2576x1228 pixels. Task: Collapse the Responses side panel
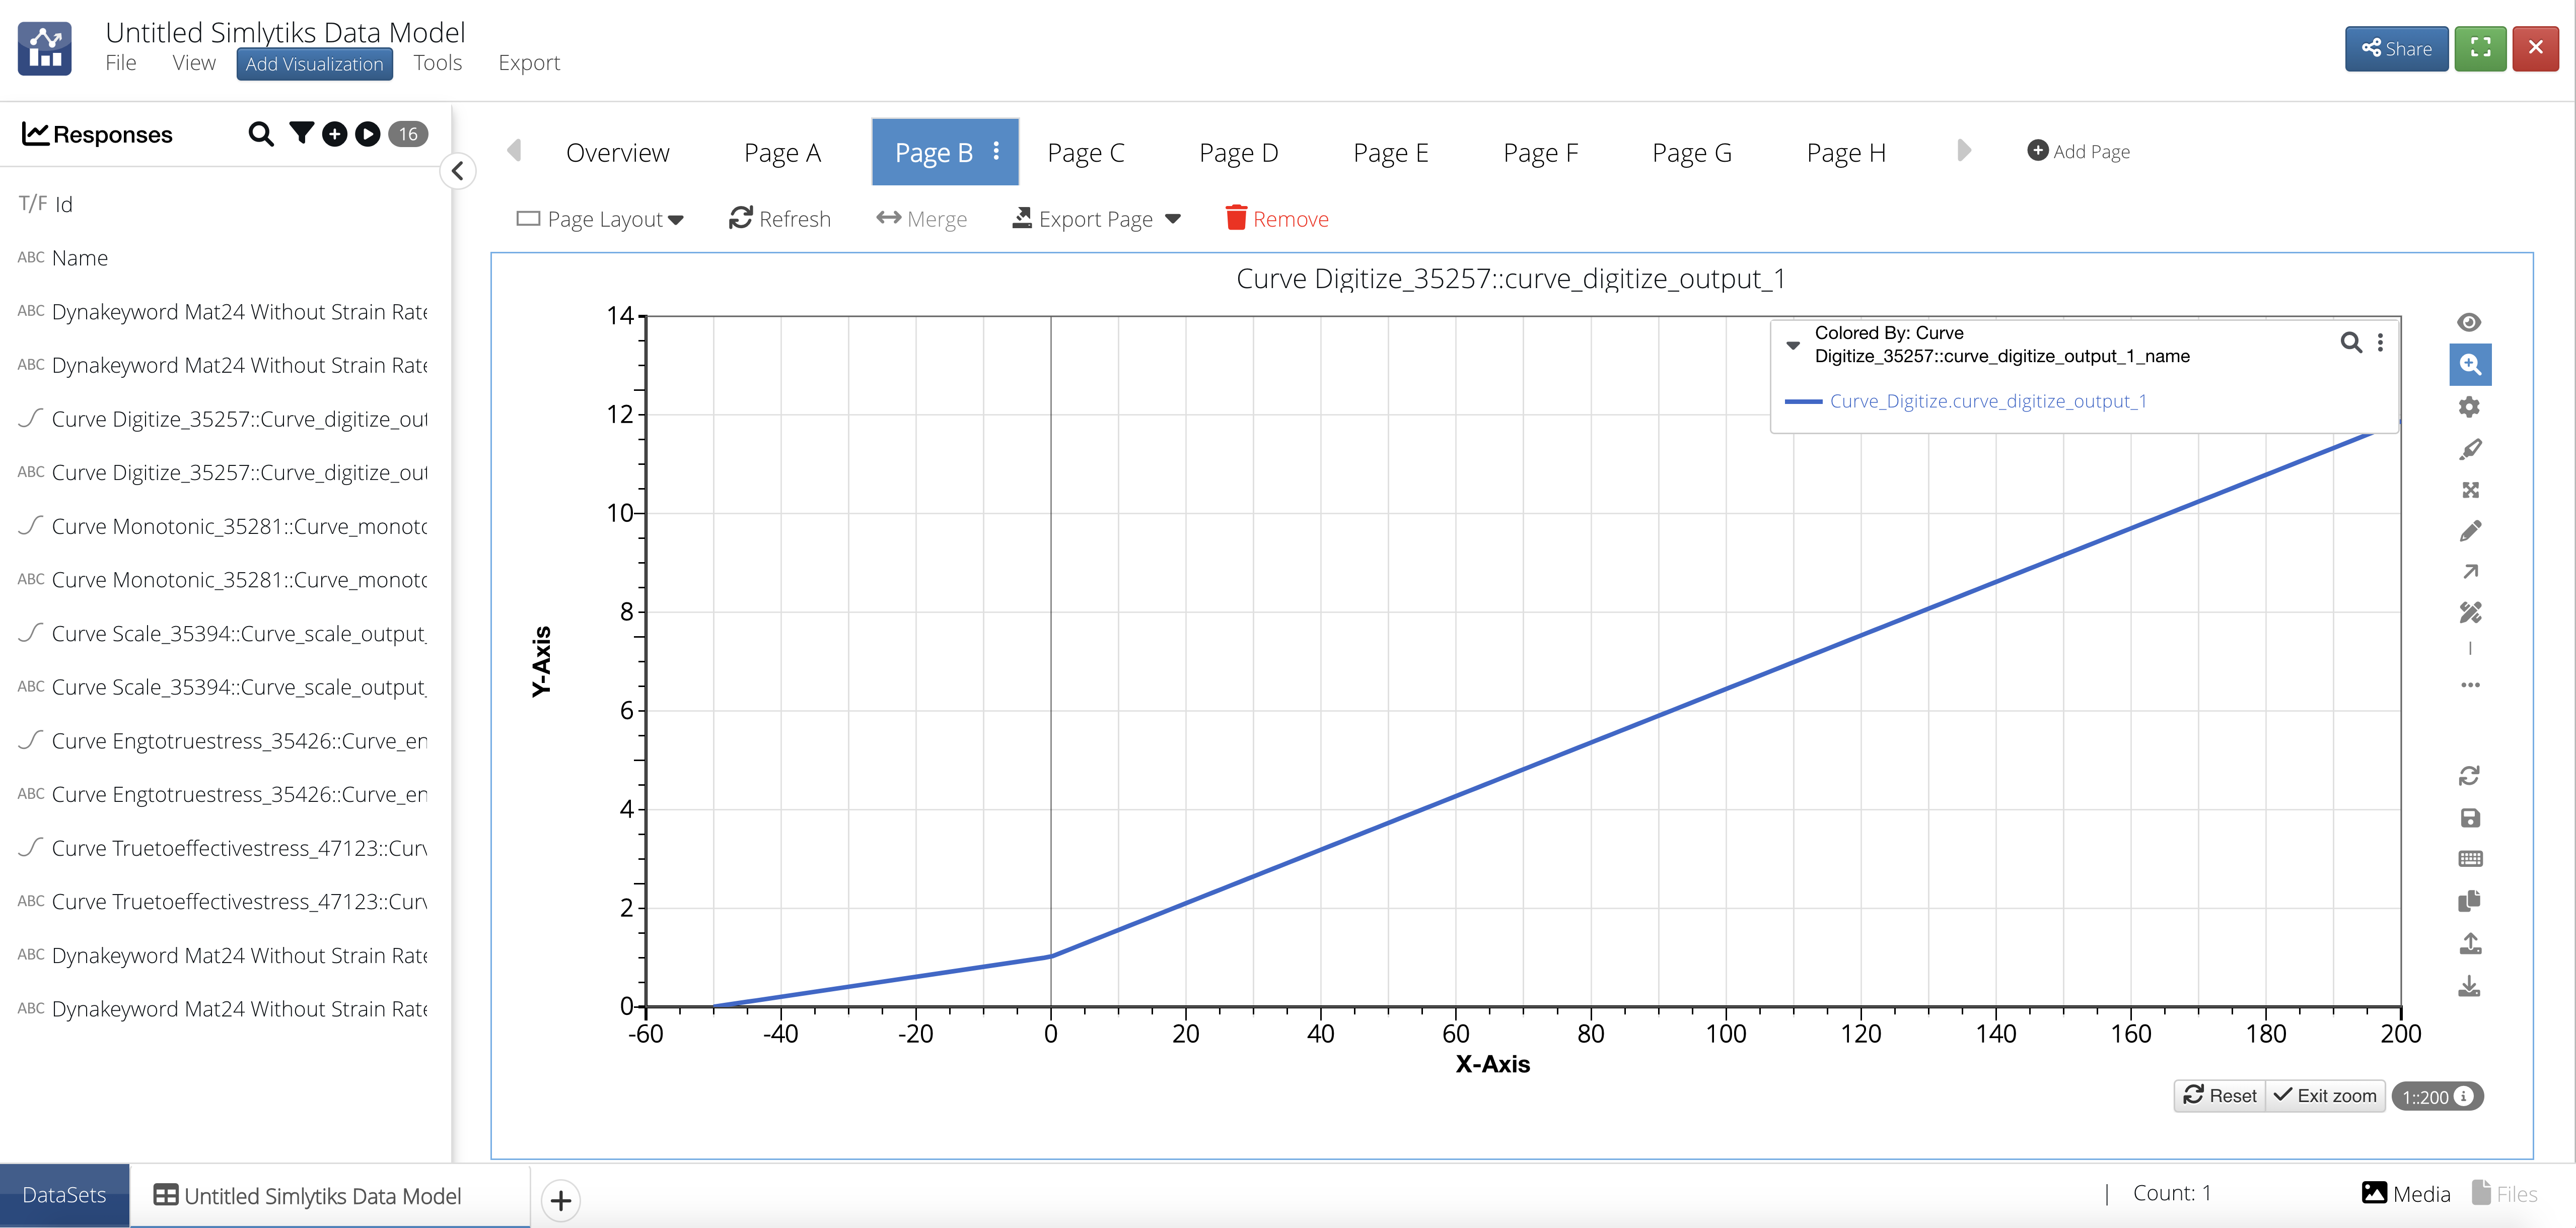pyautogui.click(x=458, y=171)
